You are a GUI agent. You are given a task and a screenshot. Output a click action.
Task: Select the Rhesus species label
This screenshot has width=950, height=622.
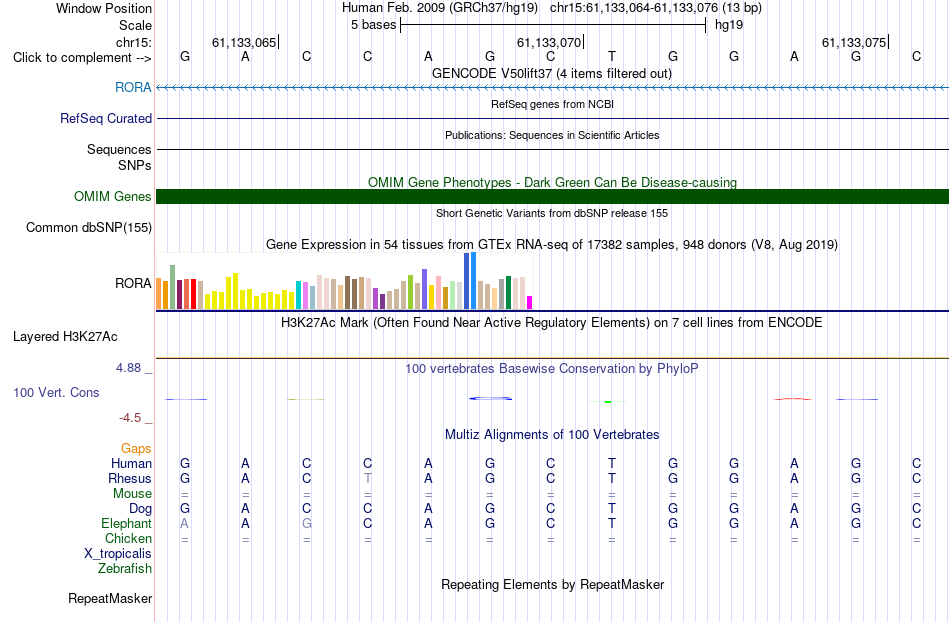pos(130,478)
